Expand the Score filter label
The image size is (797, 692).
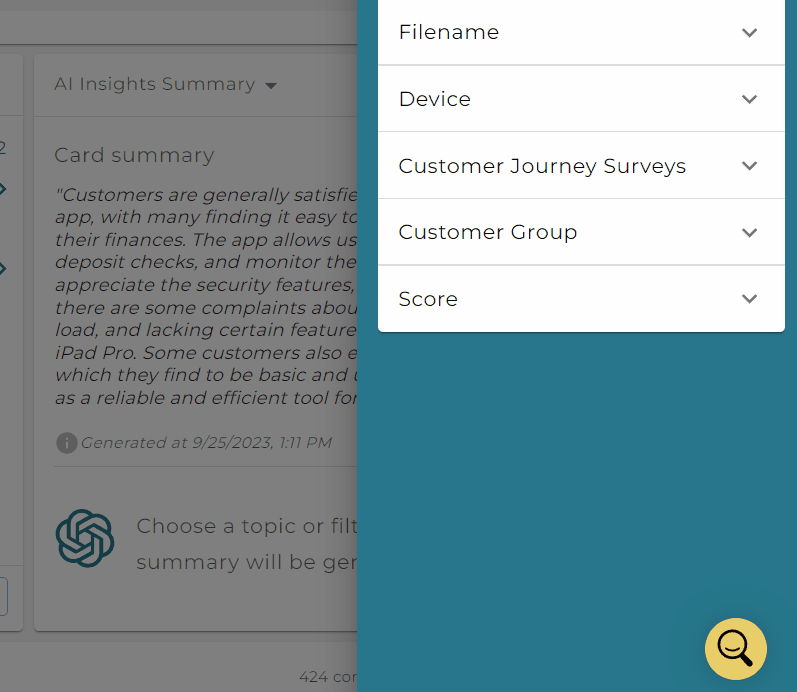tap(428, 299)
